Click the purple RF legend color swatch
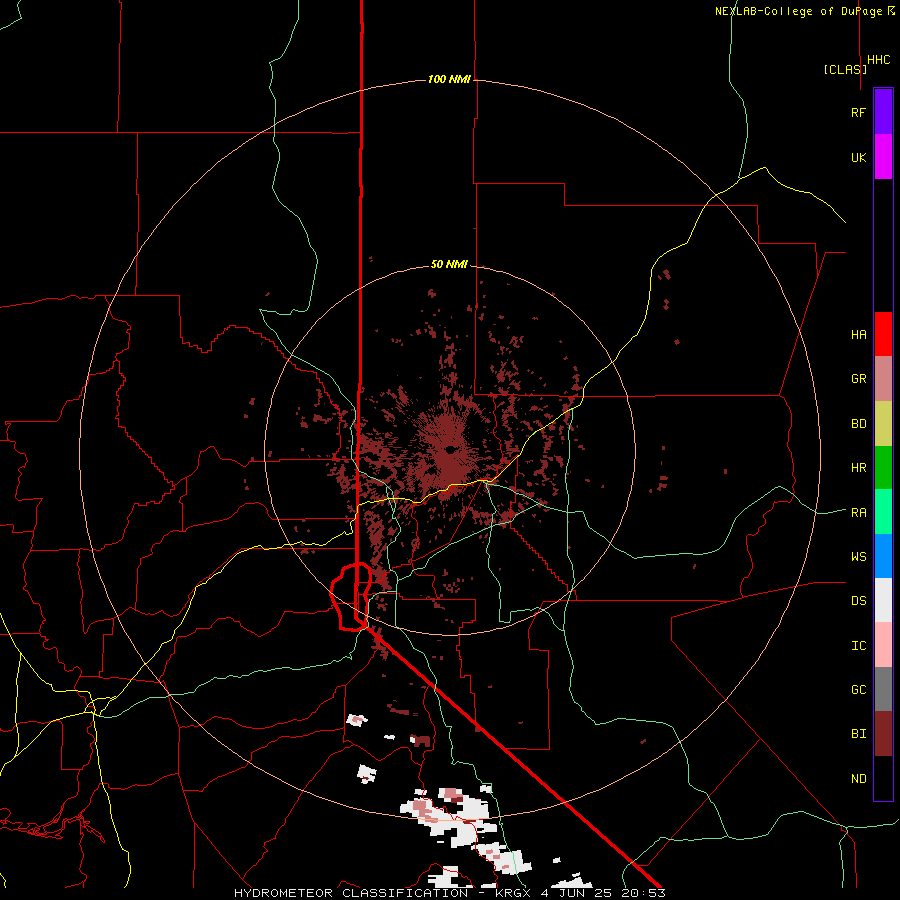This screenshot has height=900, width=900. pos(883,112)
